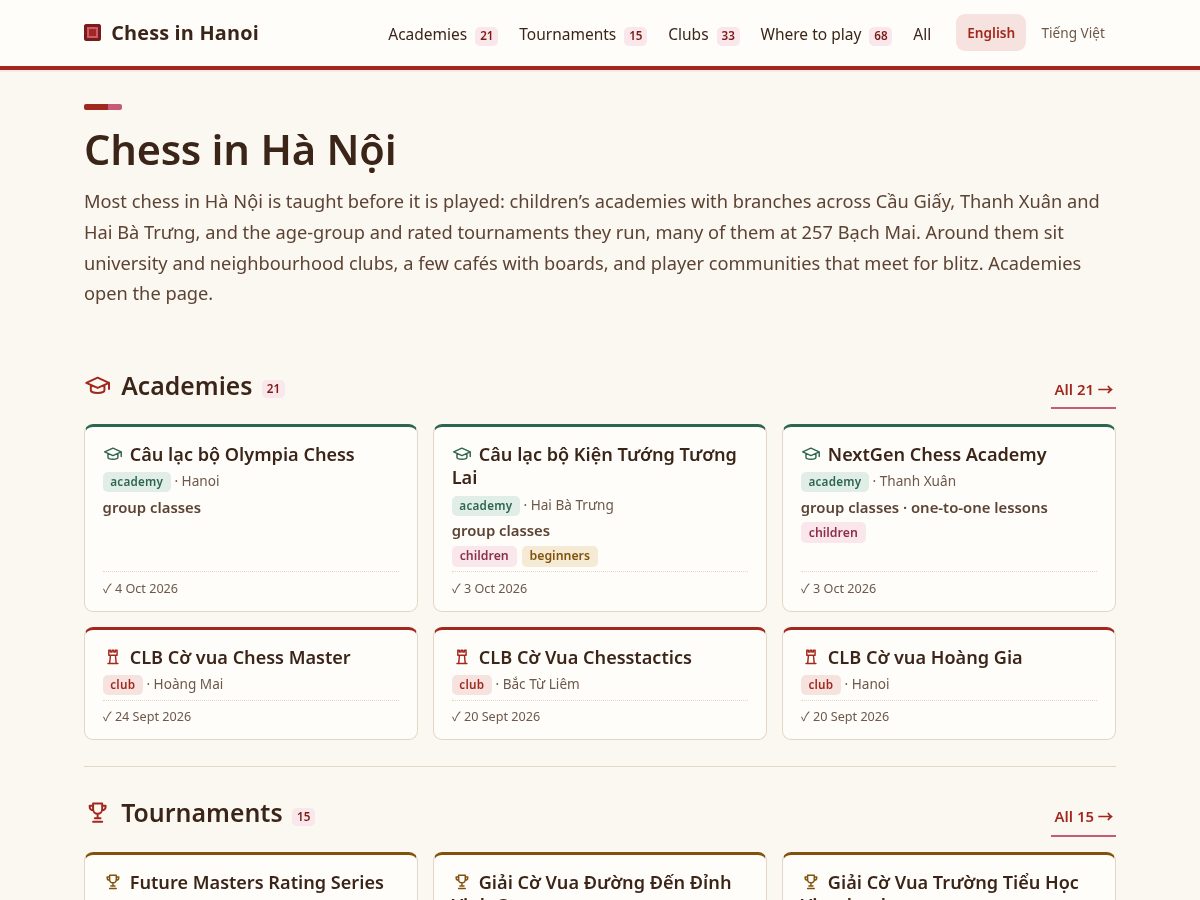Click the rook icon on Chesstactics card
The height and width of the screenshot is (900, 1200).
[462, 658]
